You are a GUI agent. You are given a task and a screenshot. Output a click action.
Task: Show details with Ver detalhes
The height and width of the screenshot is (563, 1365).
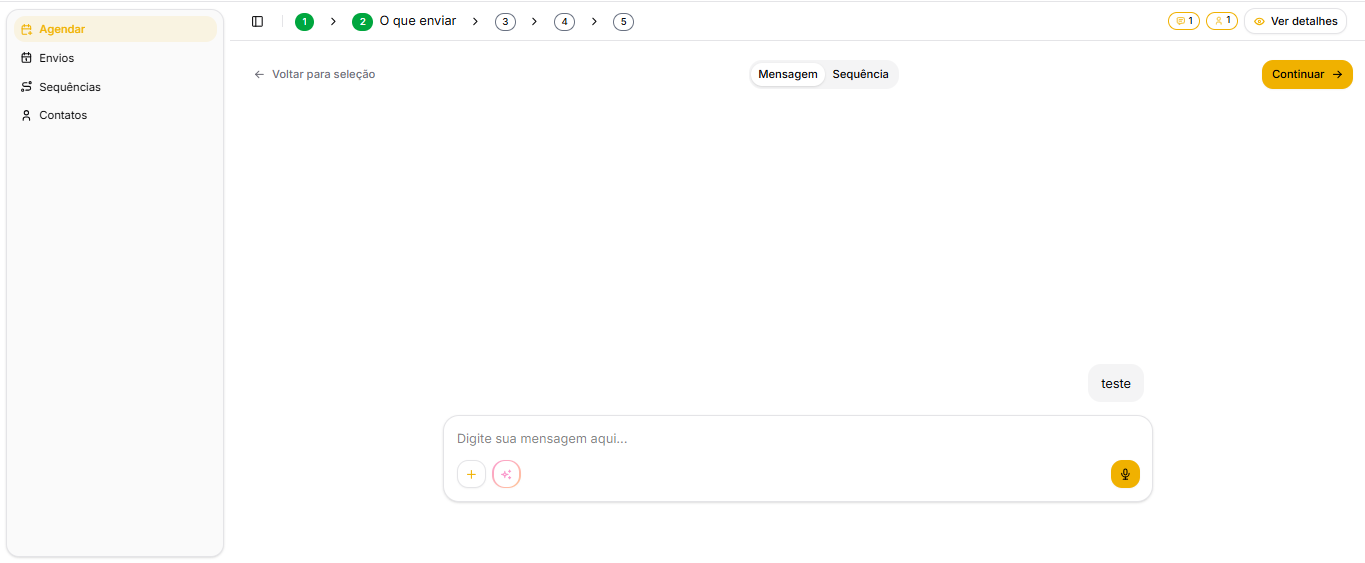point(1295,21)
